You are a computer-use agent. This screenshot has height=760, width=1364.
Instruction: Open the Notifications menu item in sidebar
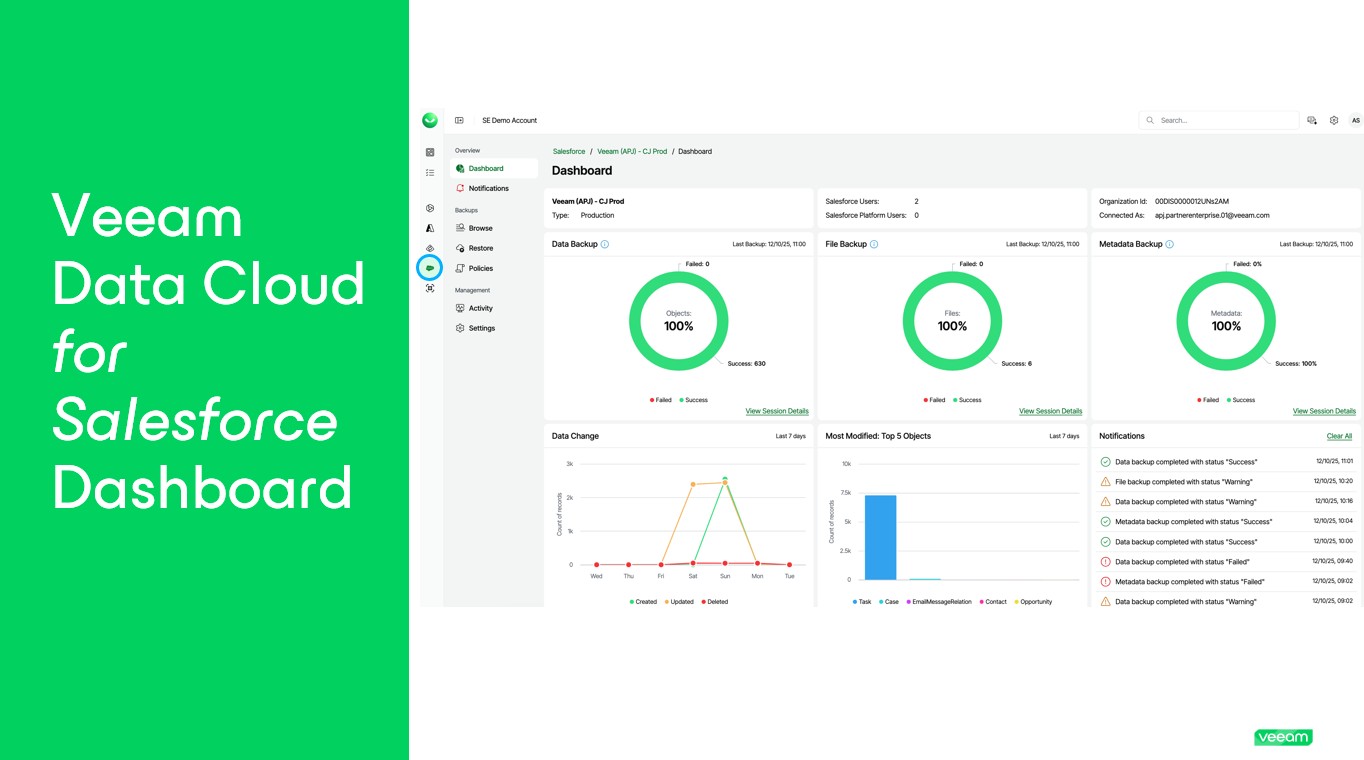(x=488, y=188)
